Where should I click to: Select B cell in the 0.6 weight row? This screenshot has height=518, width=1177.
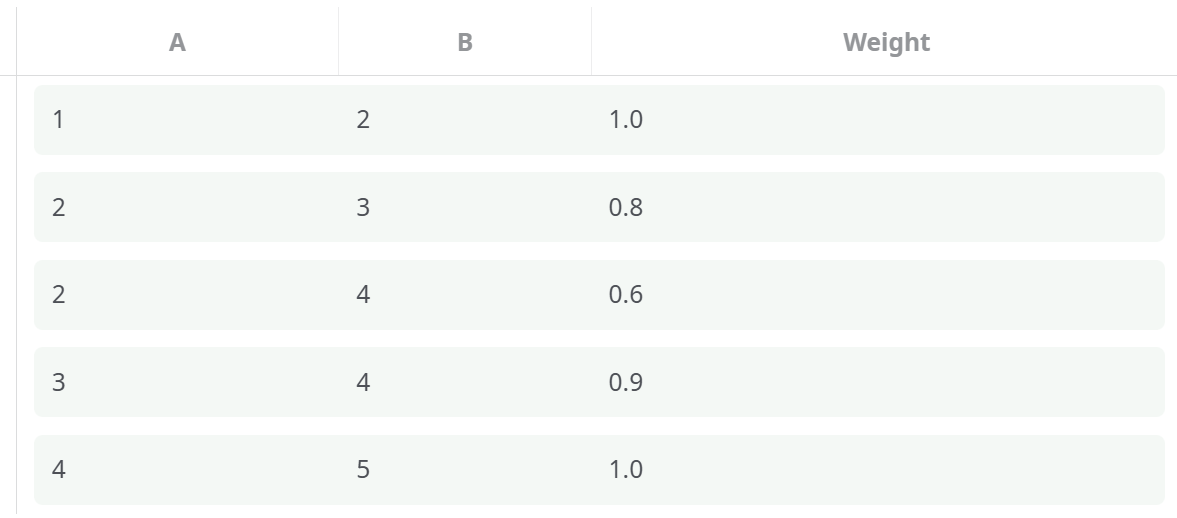click(x=363, y=295)
